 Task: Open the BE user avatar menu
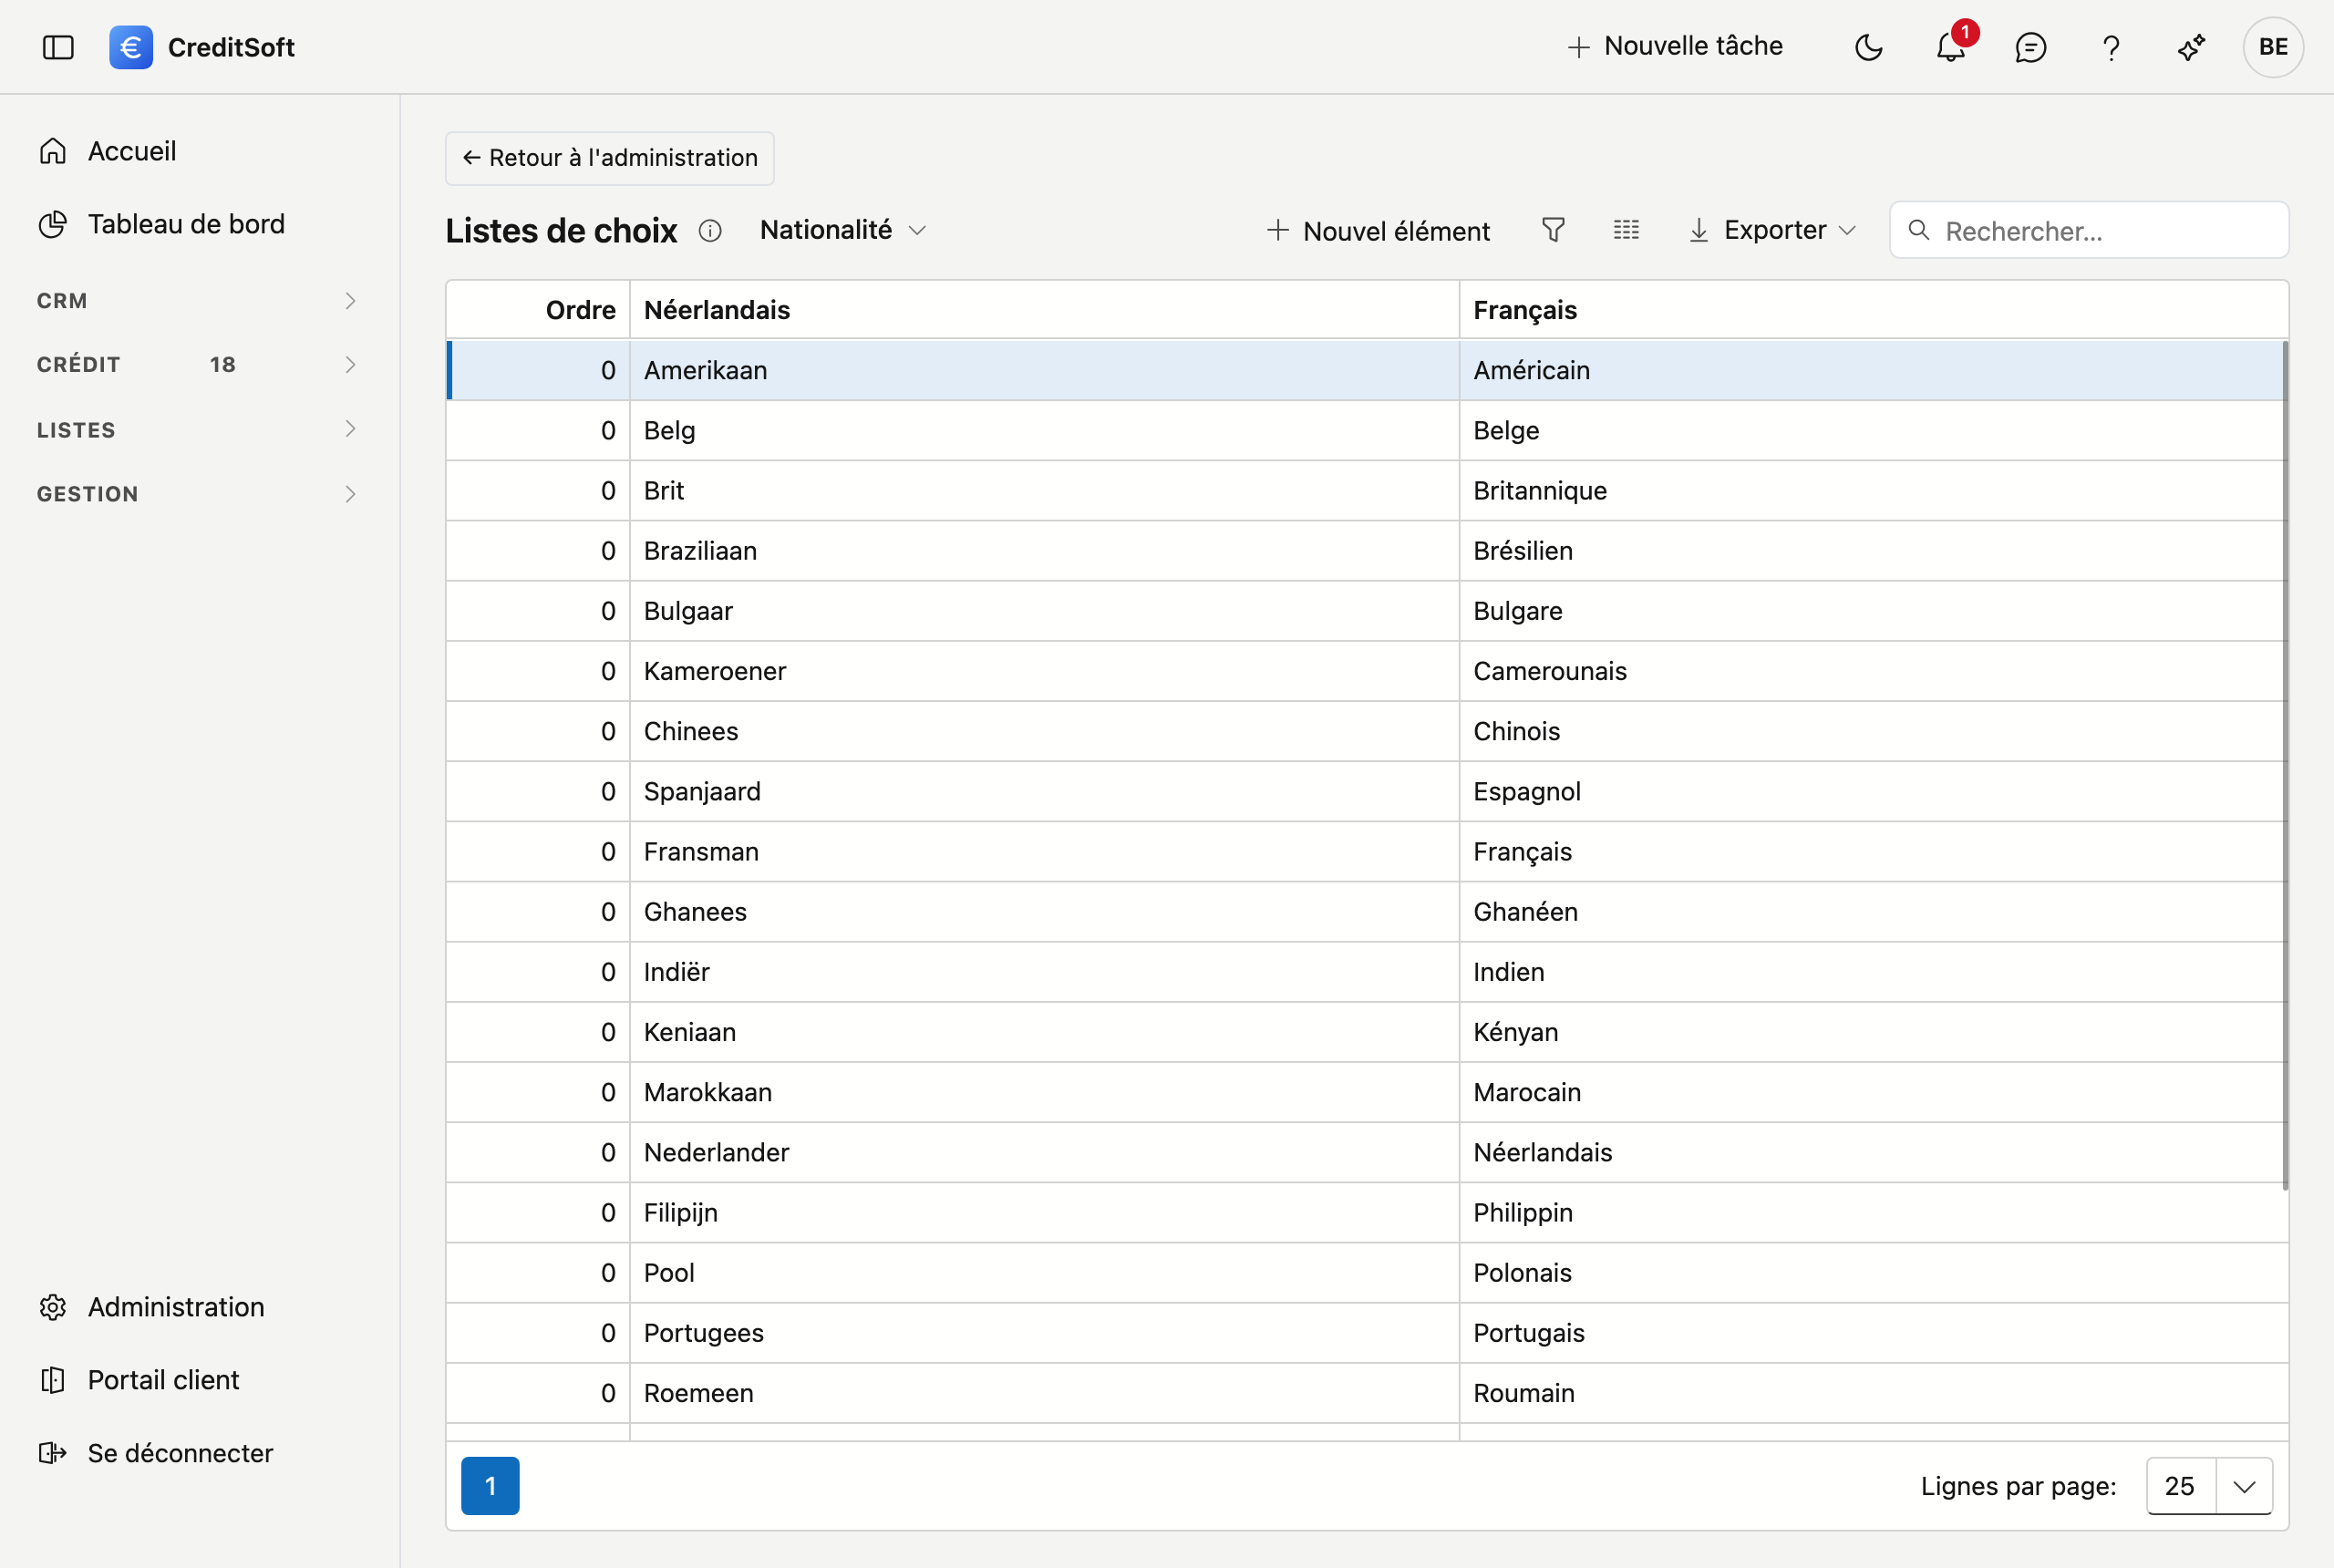coord(2273,47)
